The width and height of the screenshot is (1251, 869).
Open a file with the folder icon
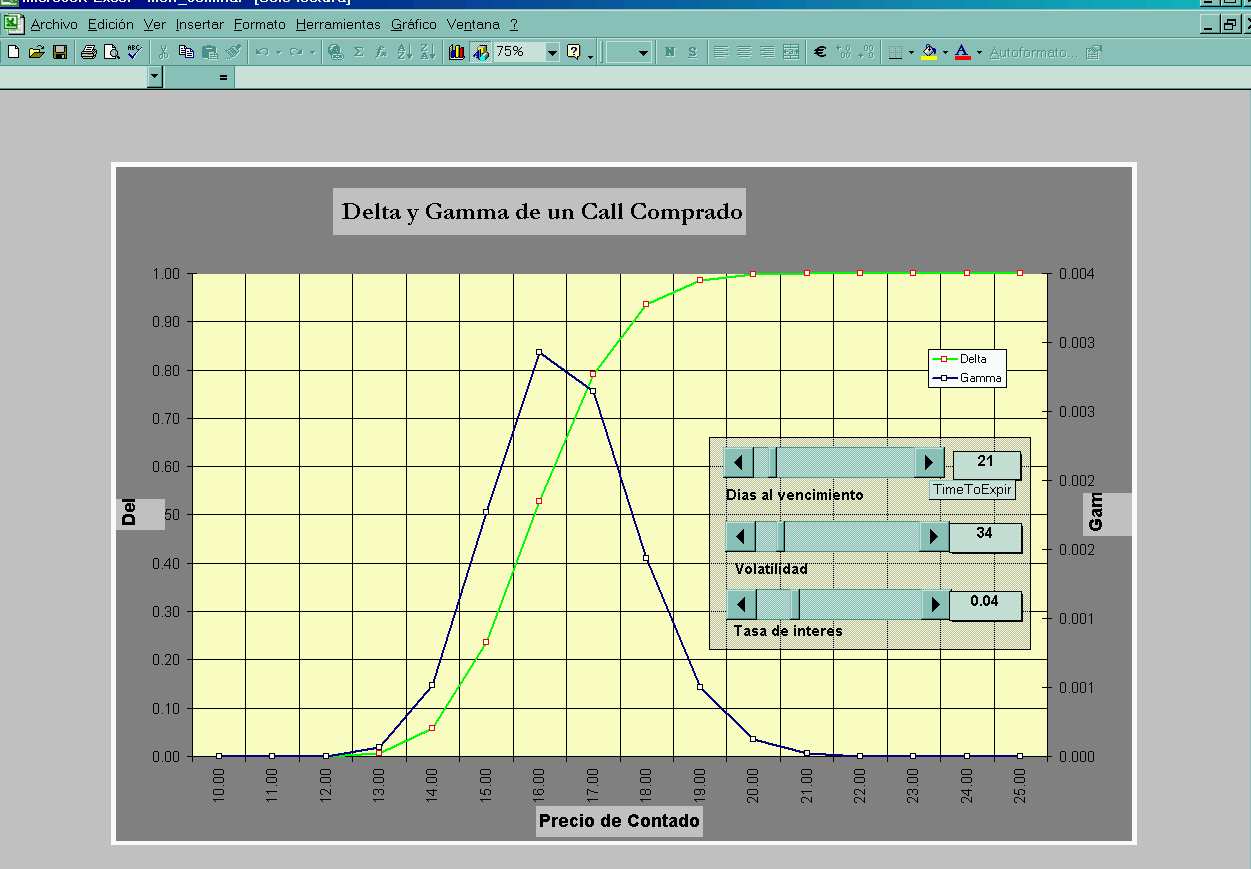point(36,52)
